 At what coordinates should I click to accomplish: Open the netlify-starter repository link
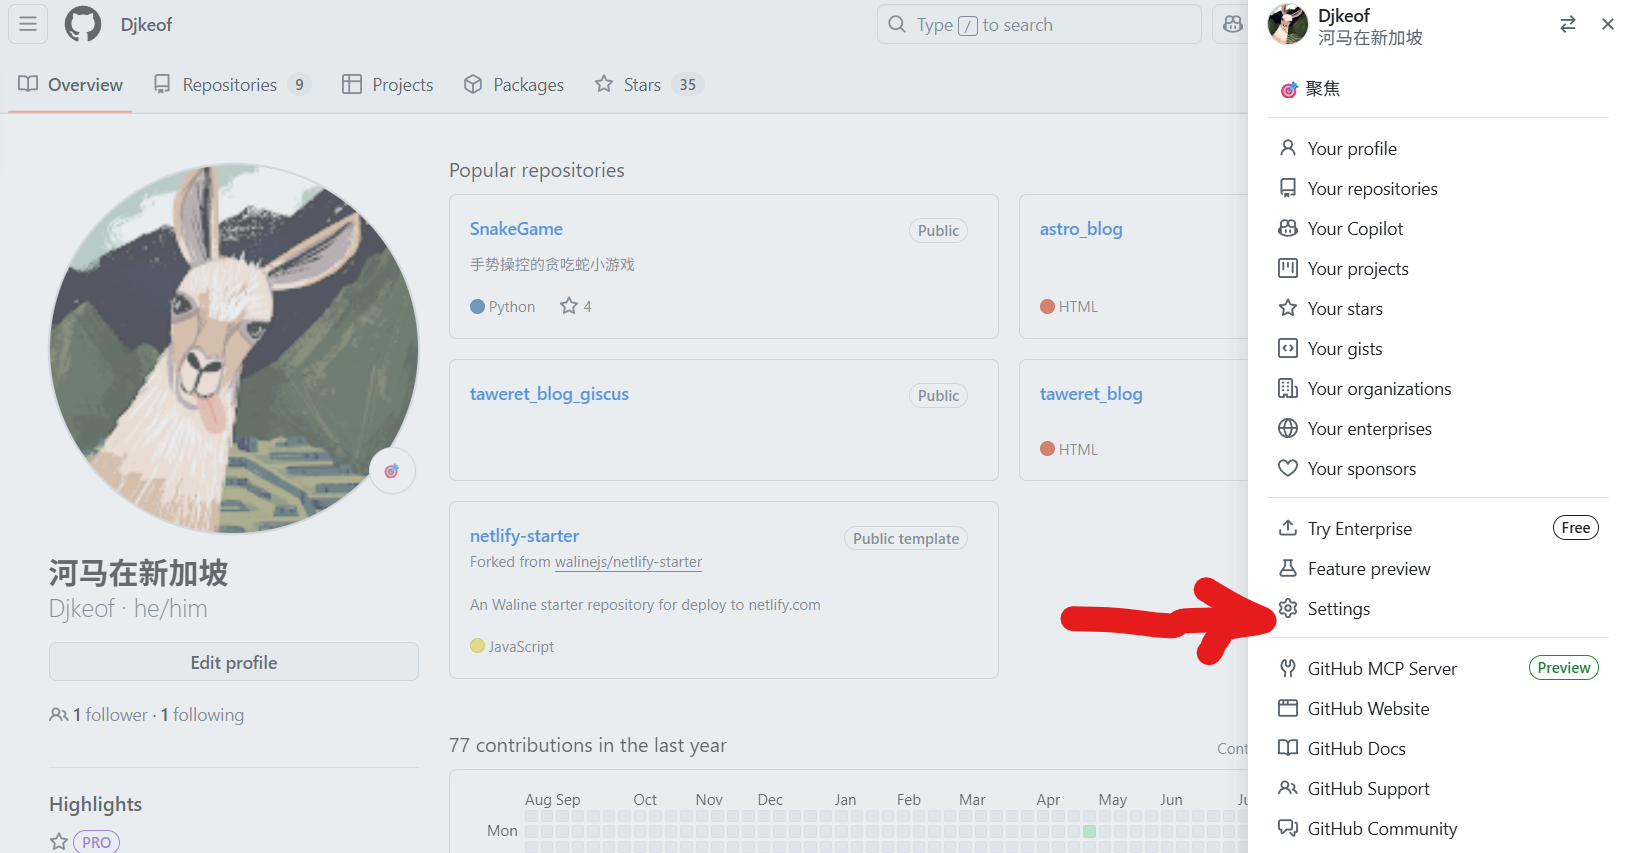[524, 536]
